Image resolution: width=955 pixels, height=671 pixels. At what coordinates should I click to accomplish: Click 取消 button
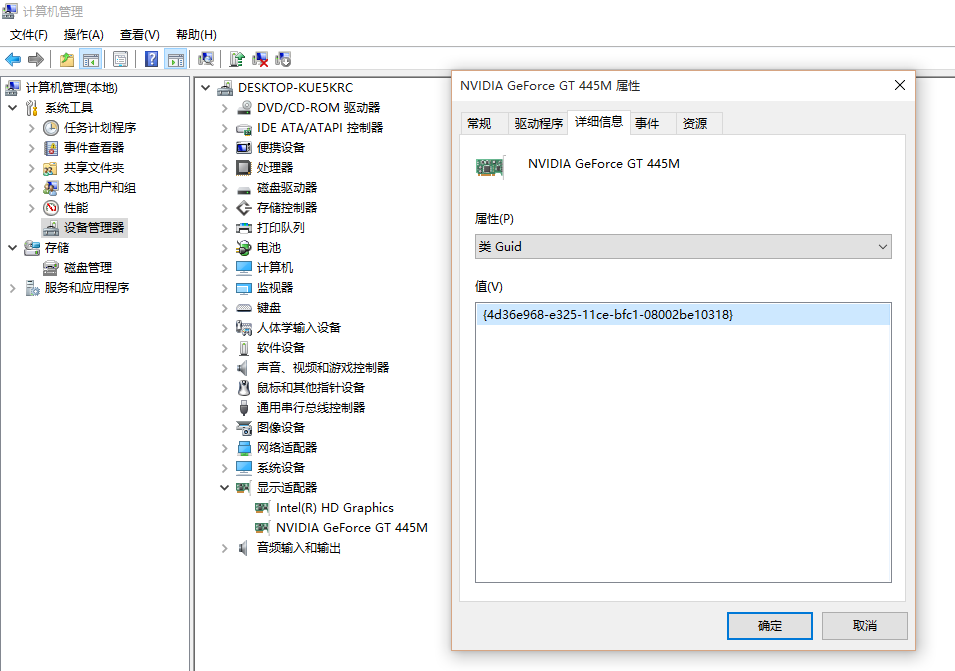864,625
